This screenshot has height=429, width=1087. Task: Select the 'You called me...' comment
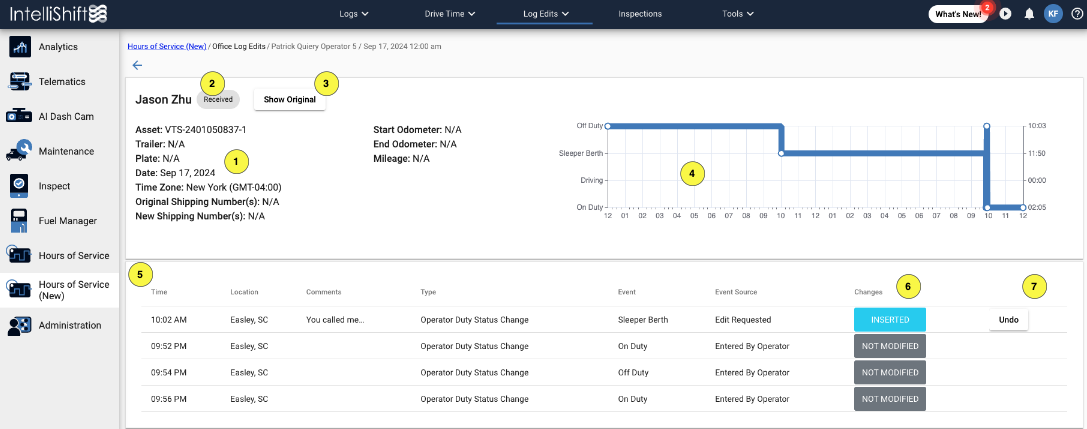[335, 320]
